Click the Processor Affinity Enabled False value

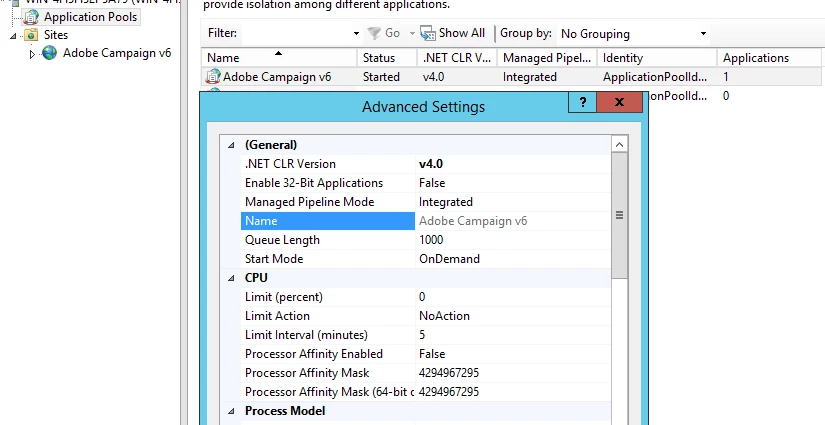pos(432,353)
